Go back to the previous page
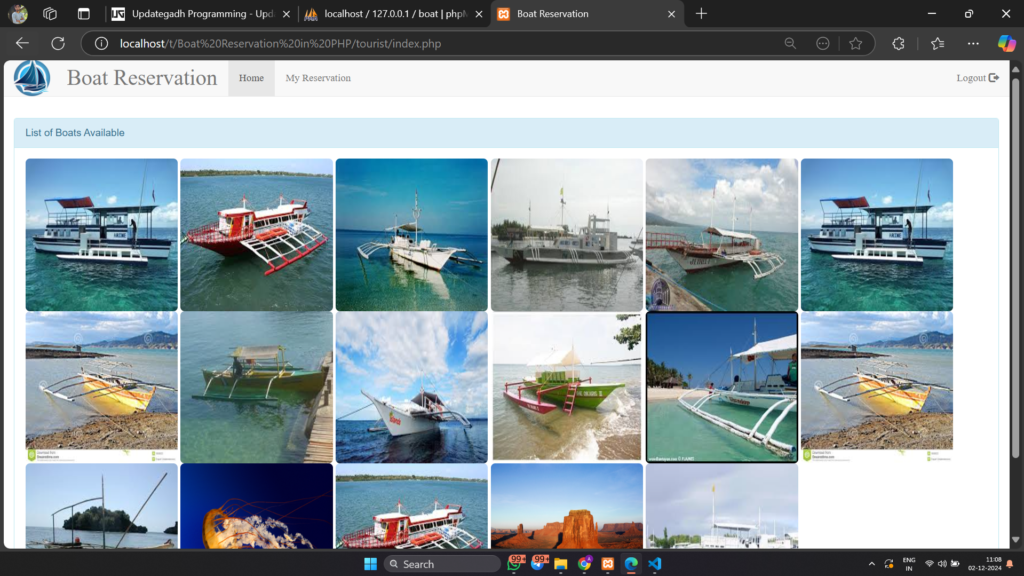1024x576 pixels. pos(22,44)
